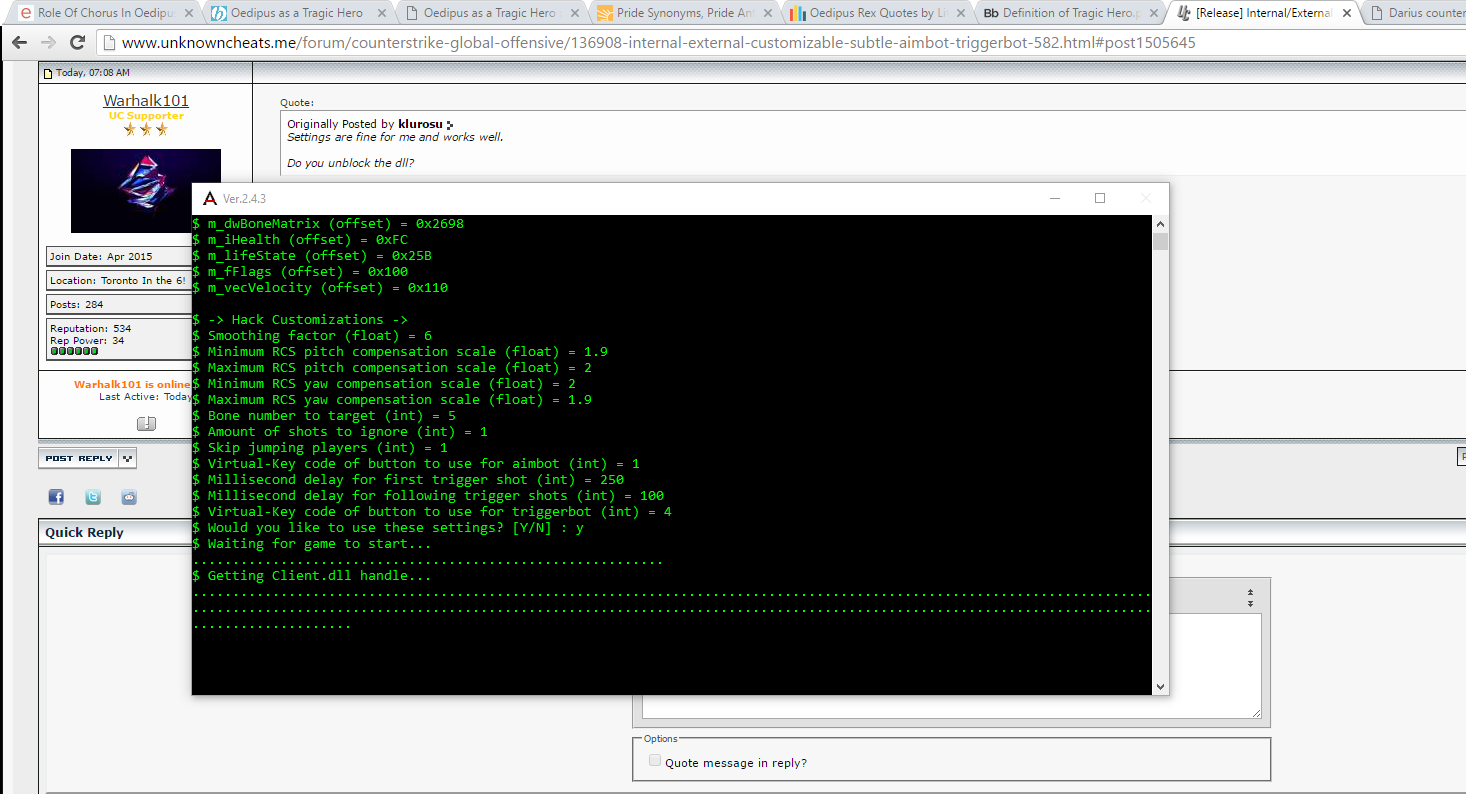Go back using the browser back arrow
The width and height of the screenshot is (1466, 794).
click(19, 43)
